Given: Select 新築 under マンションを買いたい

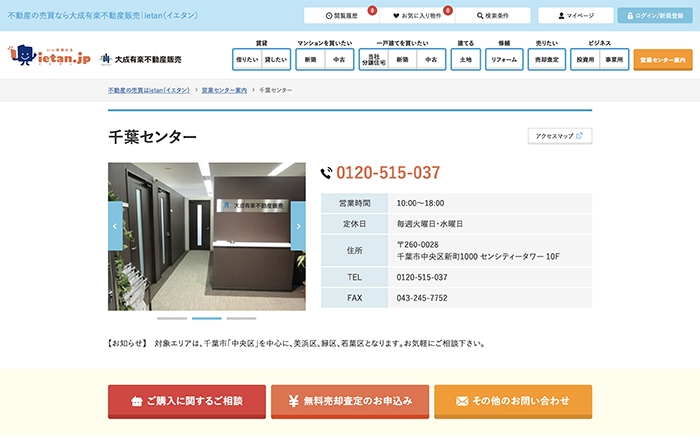Looking at the screenshot, I should (x=310, y=59).
